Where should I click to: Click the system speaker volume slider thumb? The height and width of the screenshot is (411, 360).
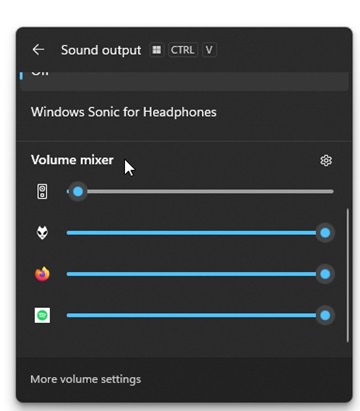click(x=78, y=192)
